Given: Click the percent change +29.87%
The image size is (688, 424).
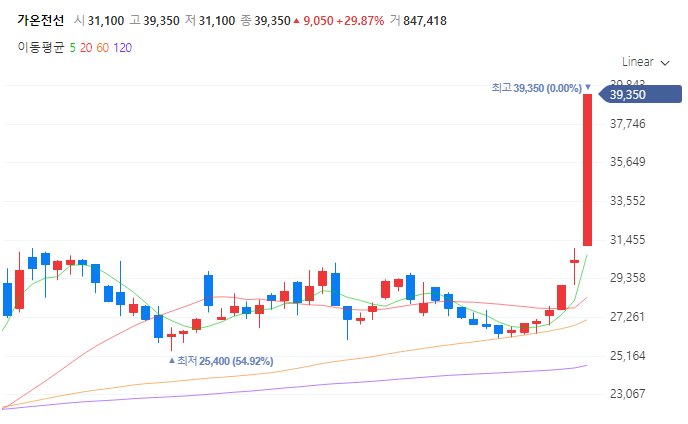Looking at the screenshot, I should tap(360, 21).
